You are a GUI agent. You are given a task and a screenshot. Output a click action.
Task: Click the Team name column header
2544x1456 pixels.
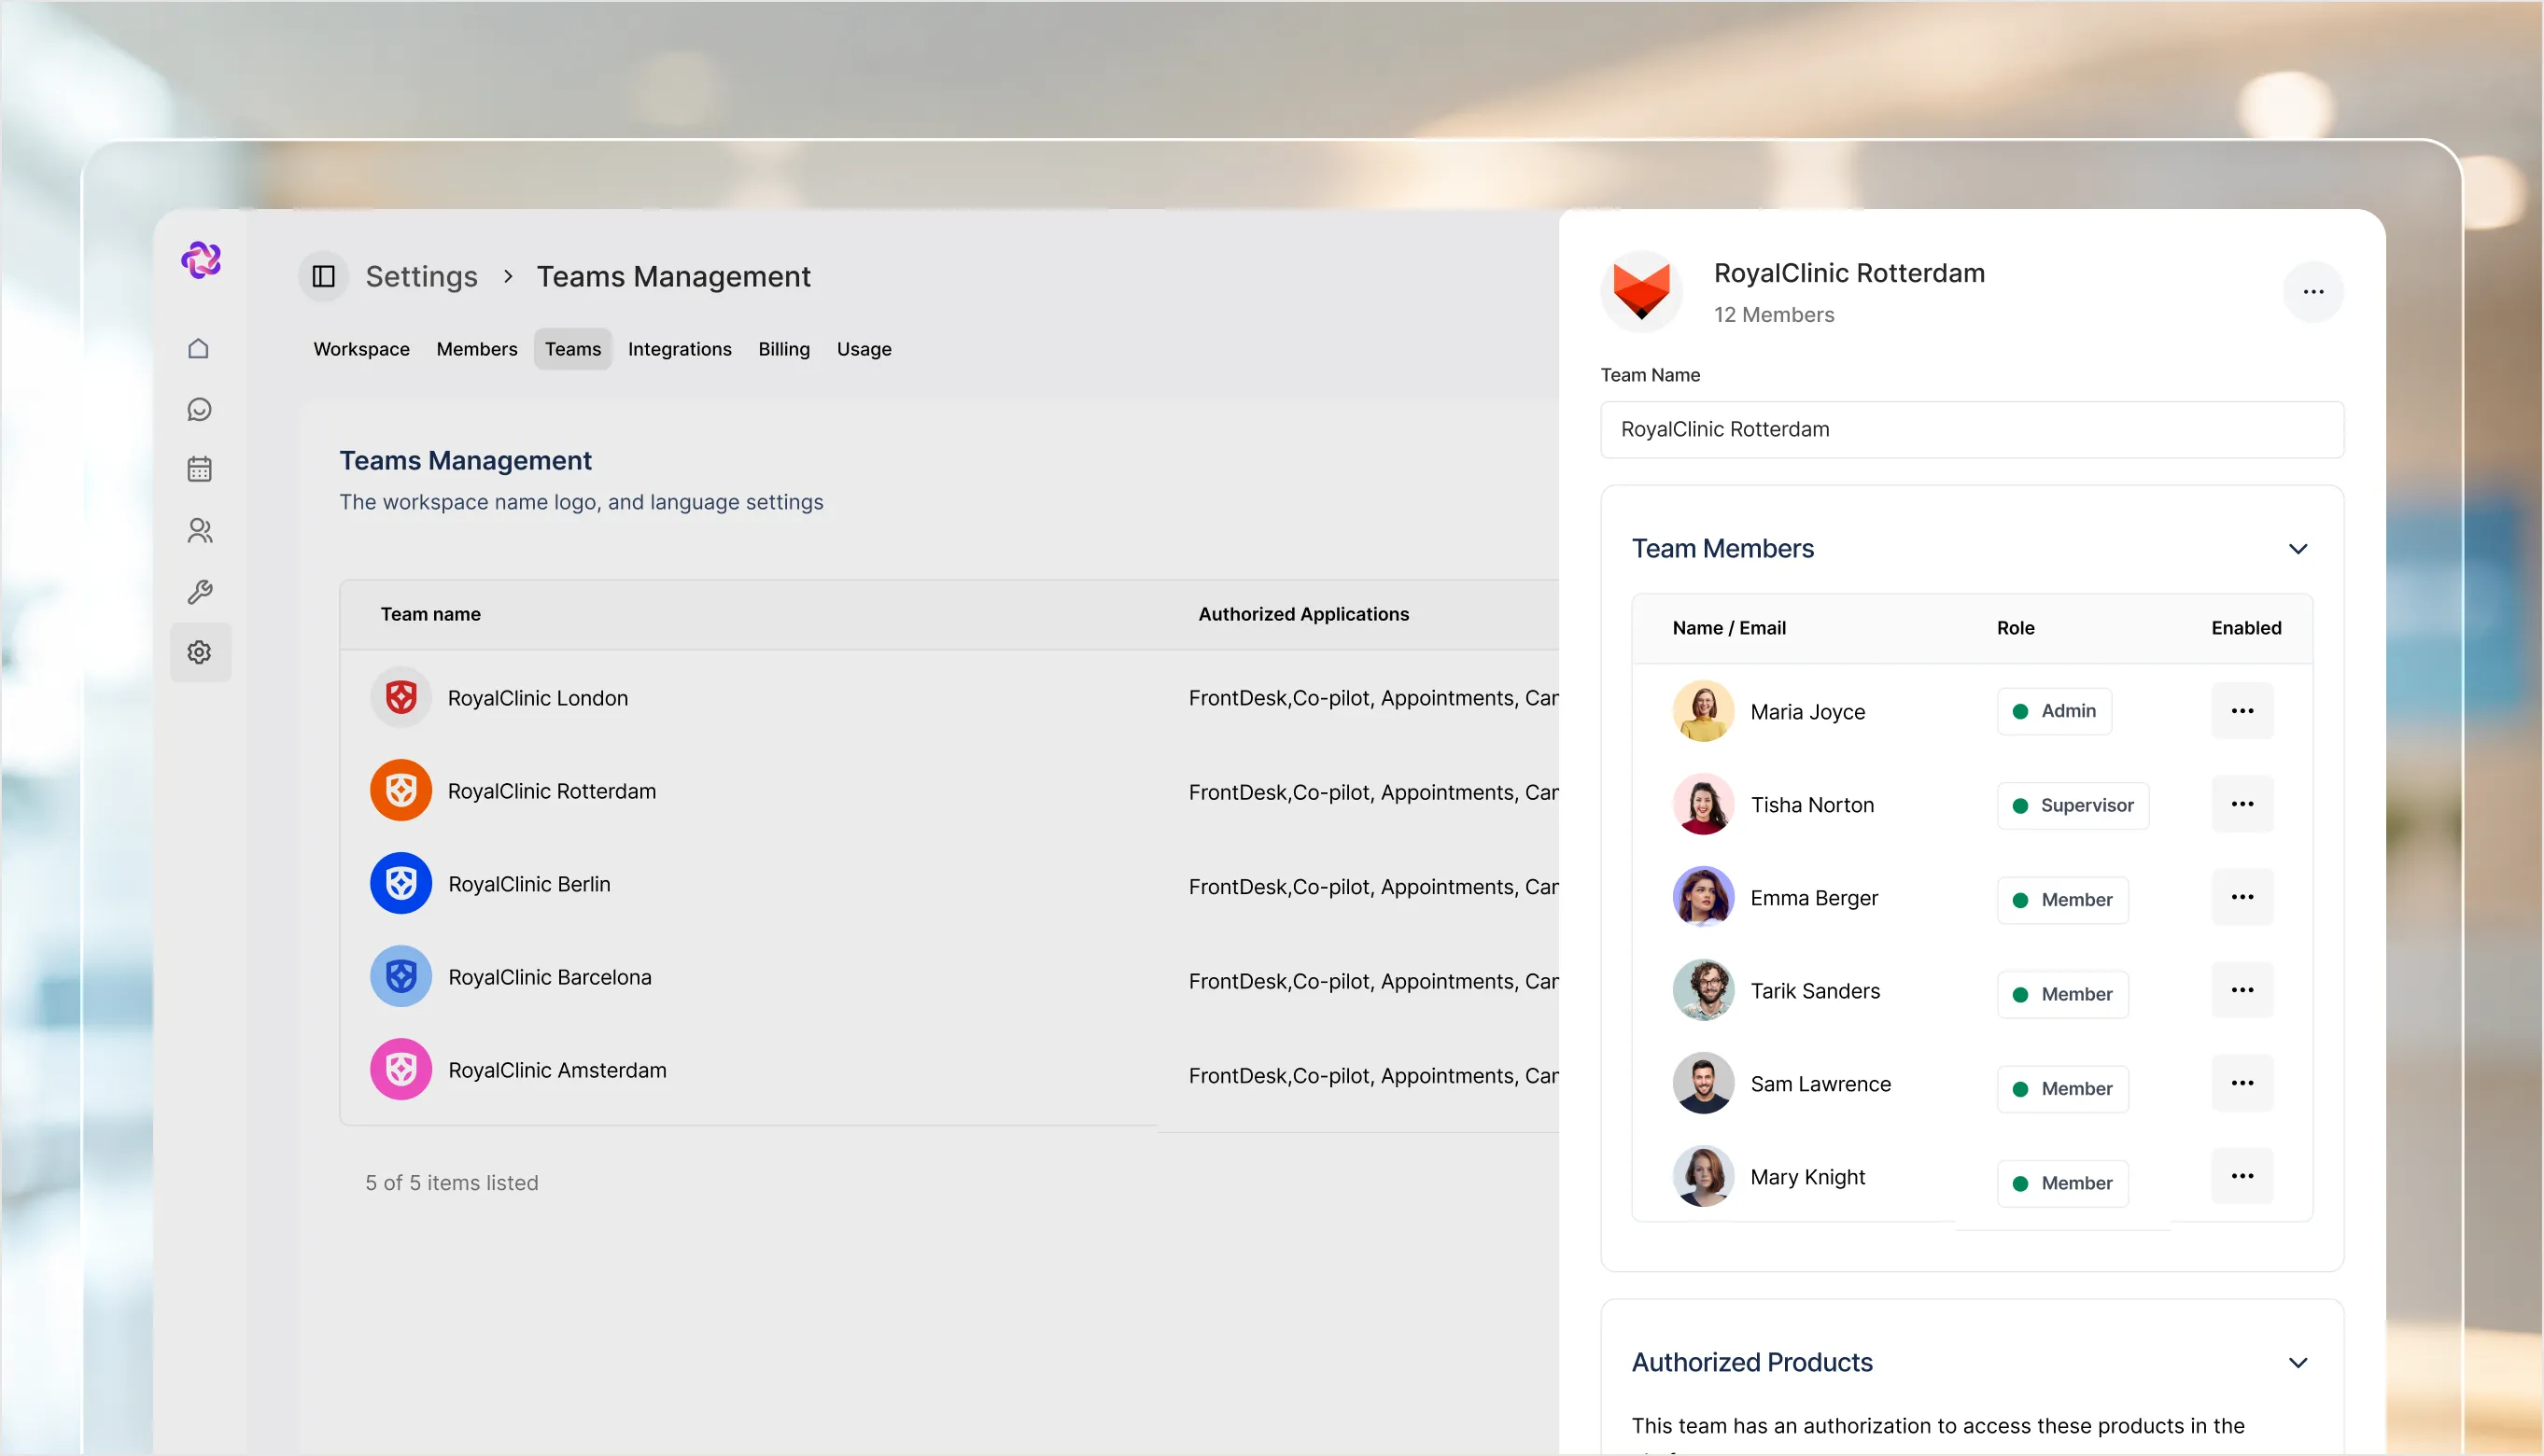coord(430,614)
